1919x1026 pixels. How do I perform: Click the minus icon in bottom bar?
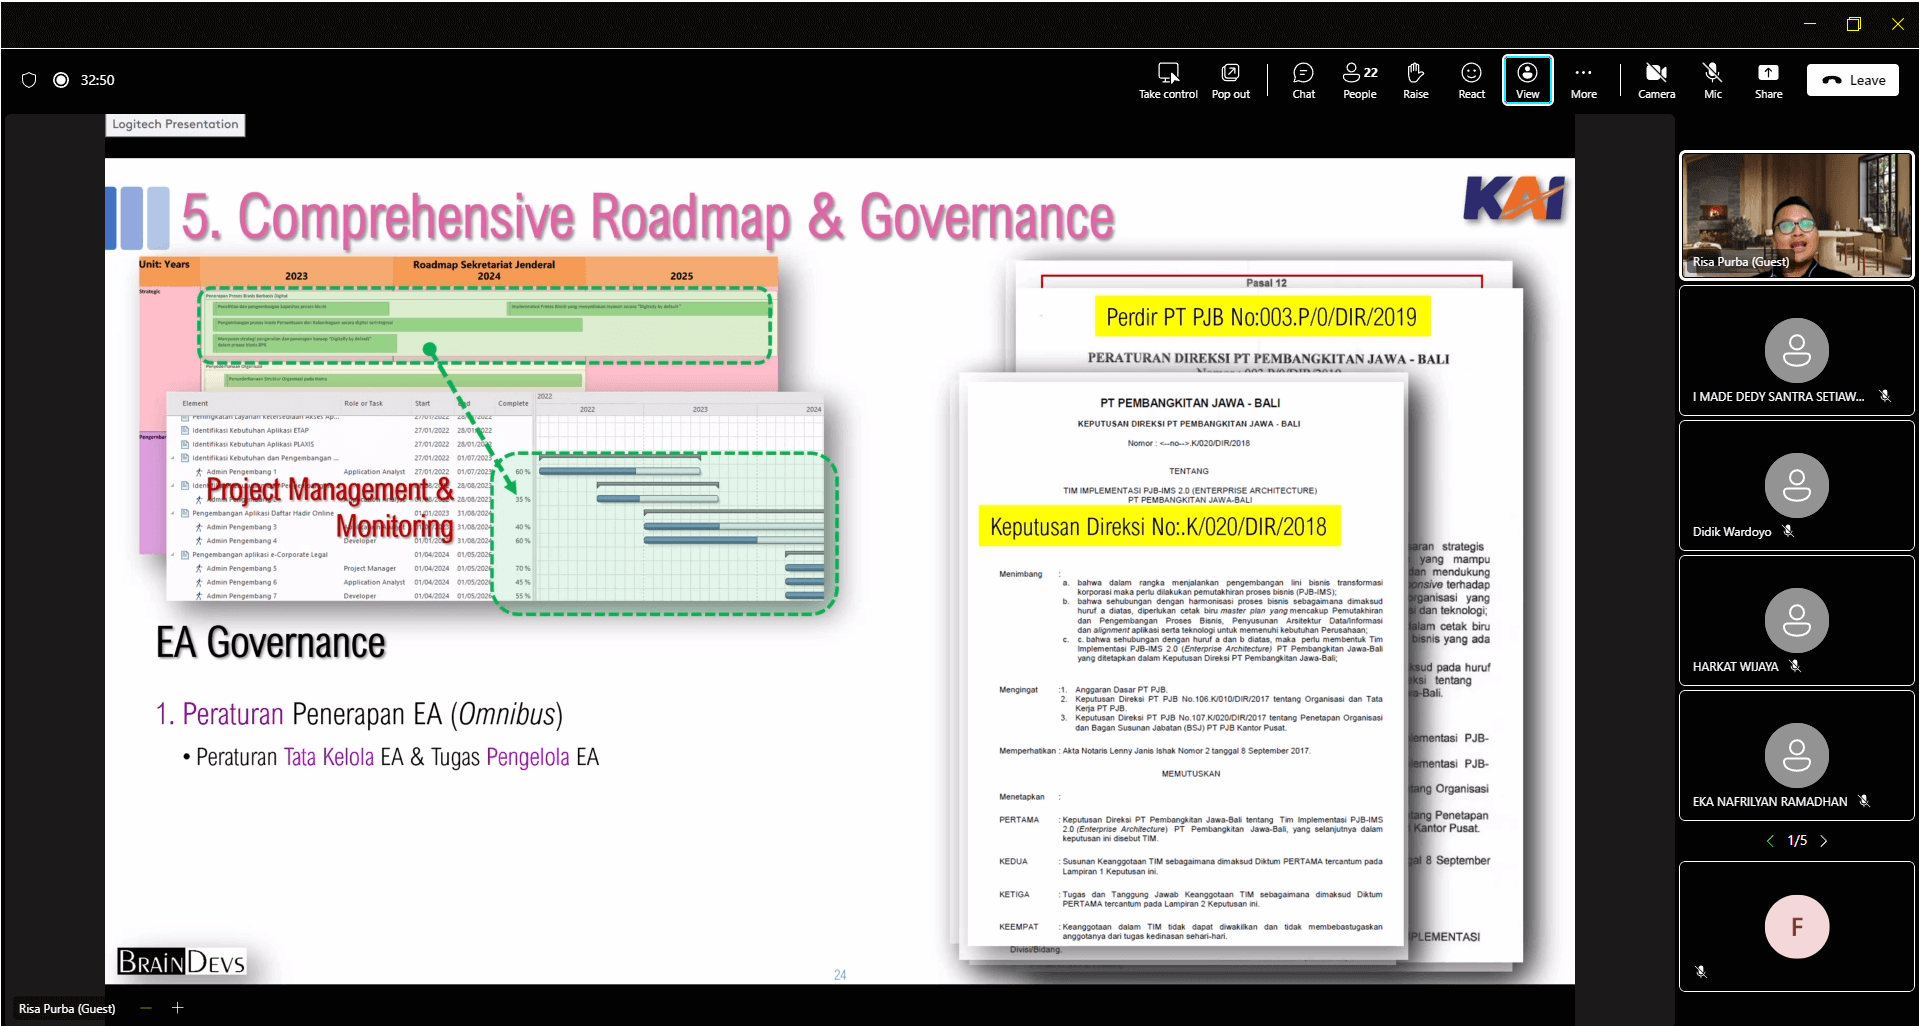[x=146, y=1008]
